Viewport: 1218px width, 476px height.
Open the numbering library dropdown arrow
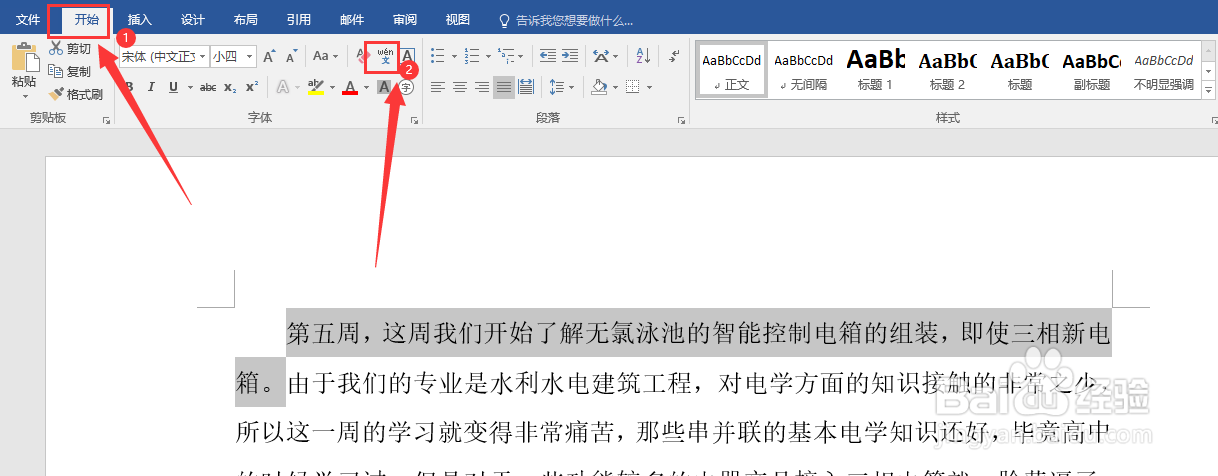[x=490, y=56]
